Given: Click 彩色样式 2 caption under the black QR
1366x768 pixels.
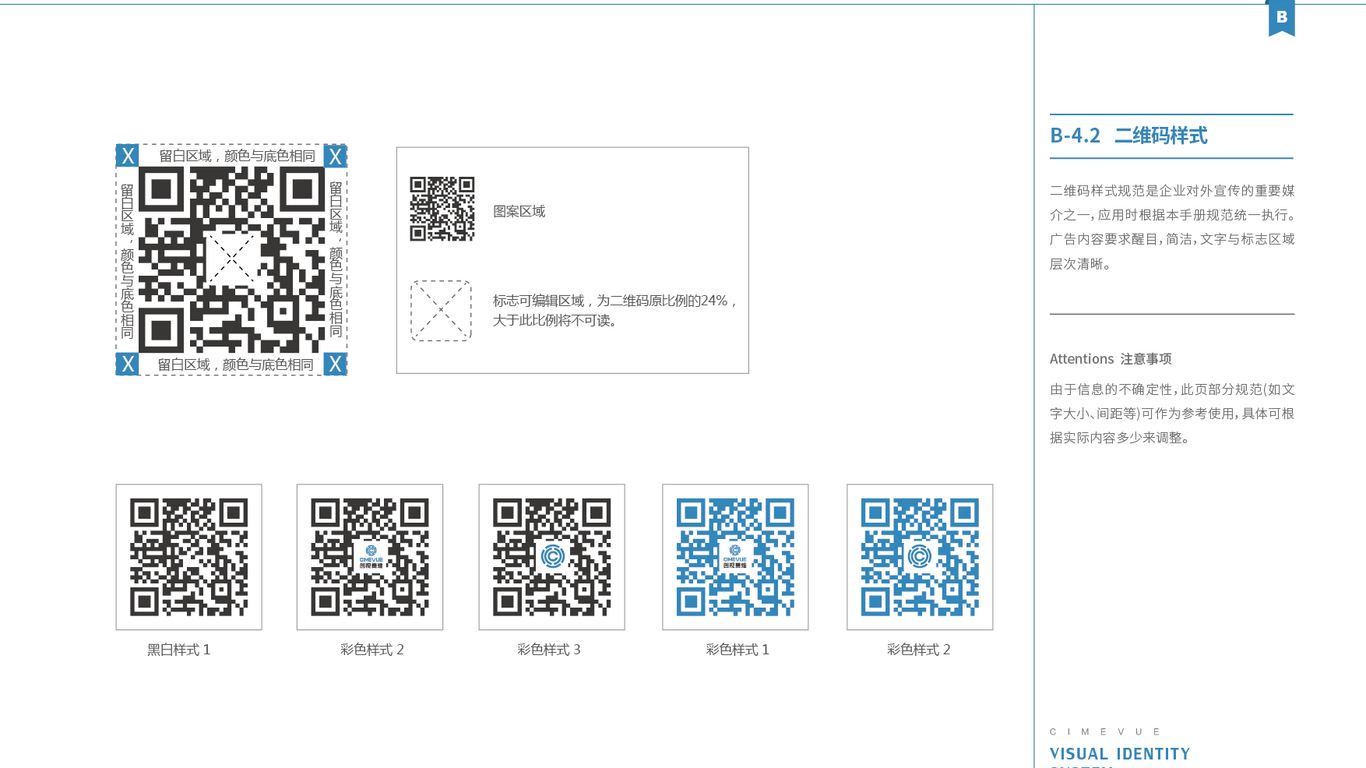Looking at the screenshot, I should (x=372, y=650).
